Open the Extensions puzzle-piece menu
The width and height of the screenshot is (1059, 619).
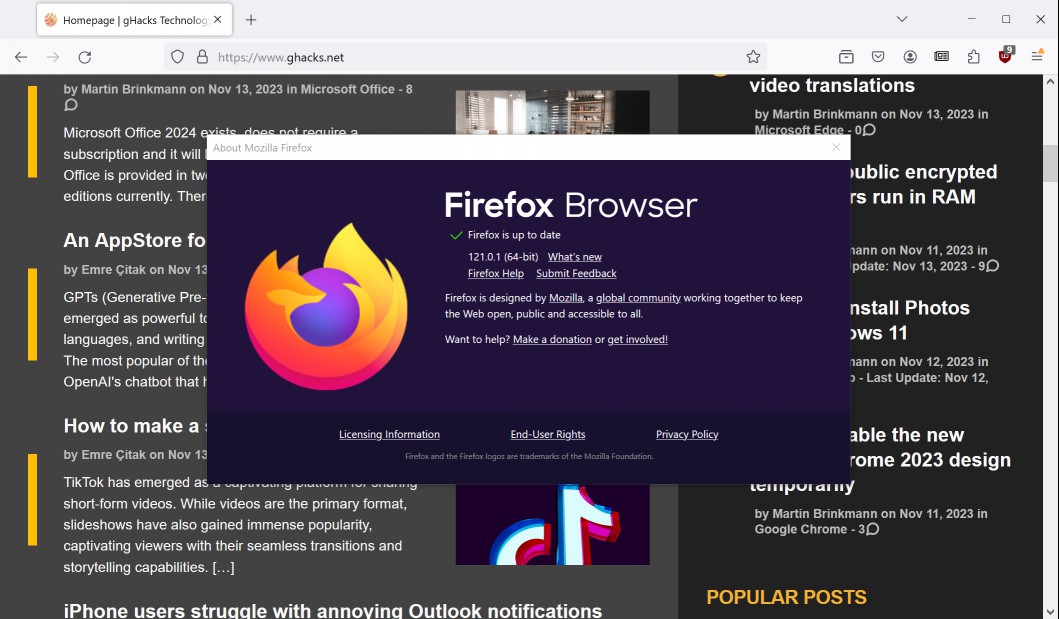point(973,57)
